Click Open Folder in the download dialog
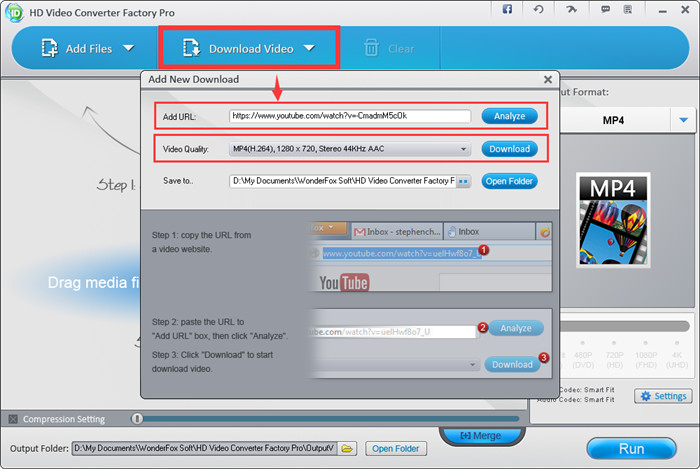The image size is (700, 469). (510, 181)
